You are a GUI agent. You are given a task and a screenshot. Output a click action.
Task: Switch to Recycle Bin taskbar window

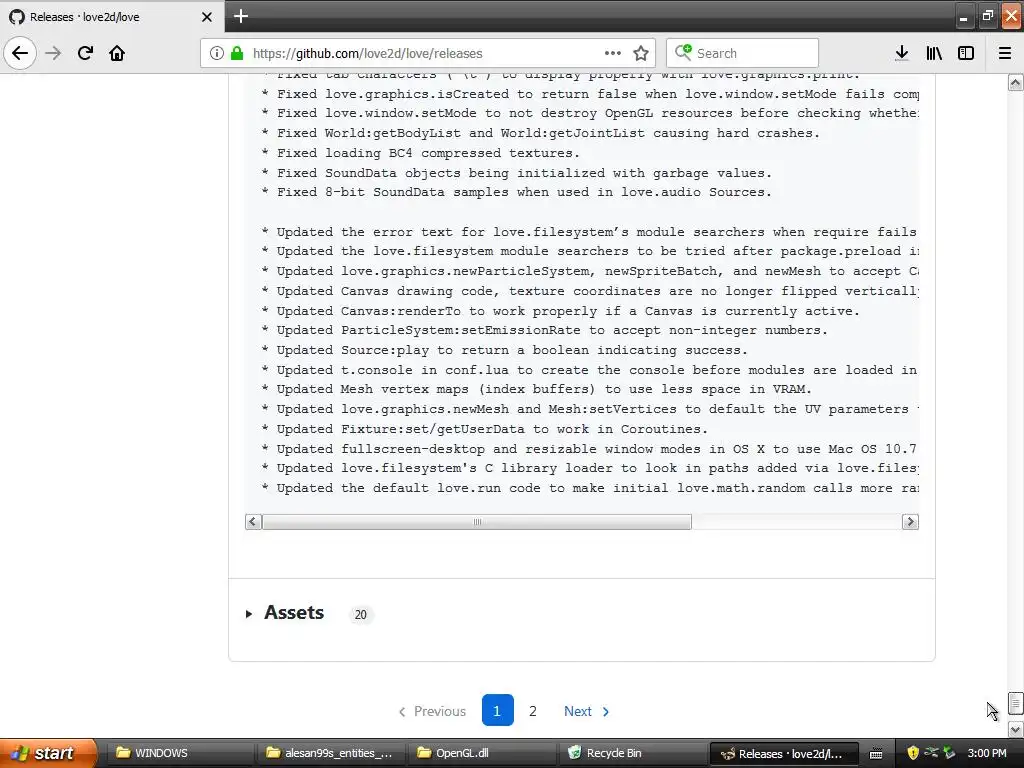coord(633,753)
